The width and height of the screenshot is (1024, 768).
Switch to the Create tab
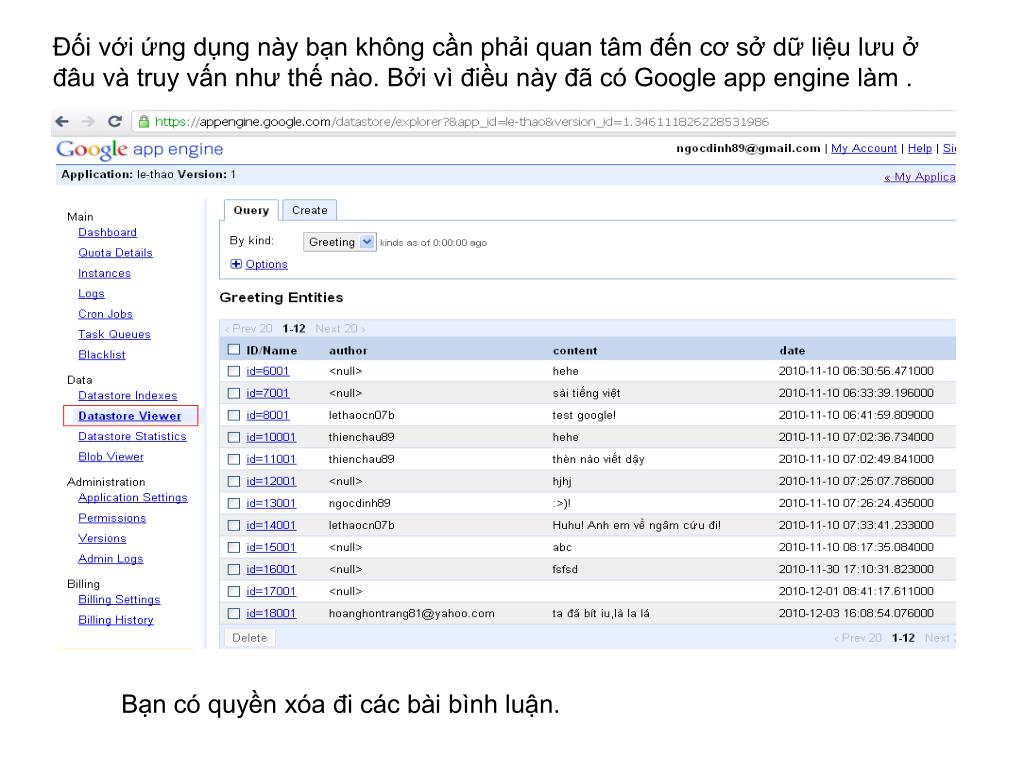(x=310, y=210)
